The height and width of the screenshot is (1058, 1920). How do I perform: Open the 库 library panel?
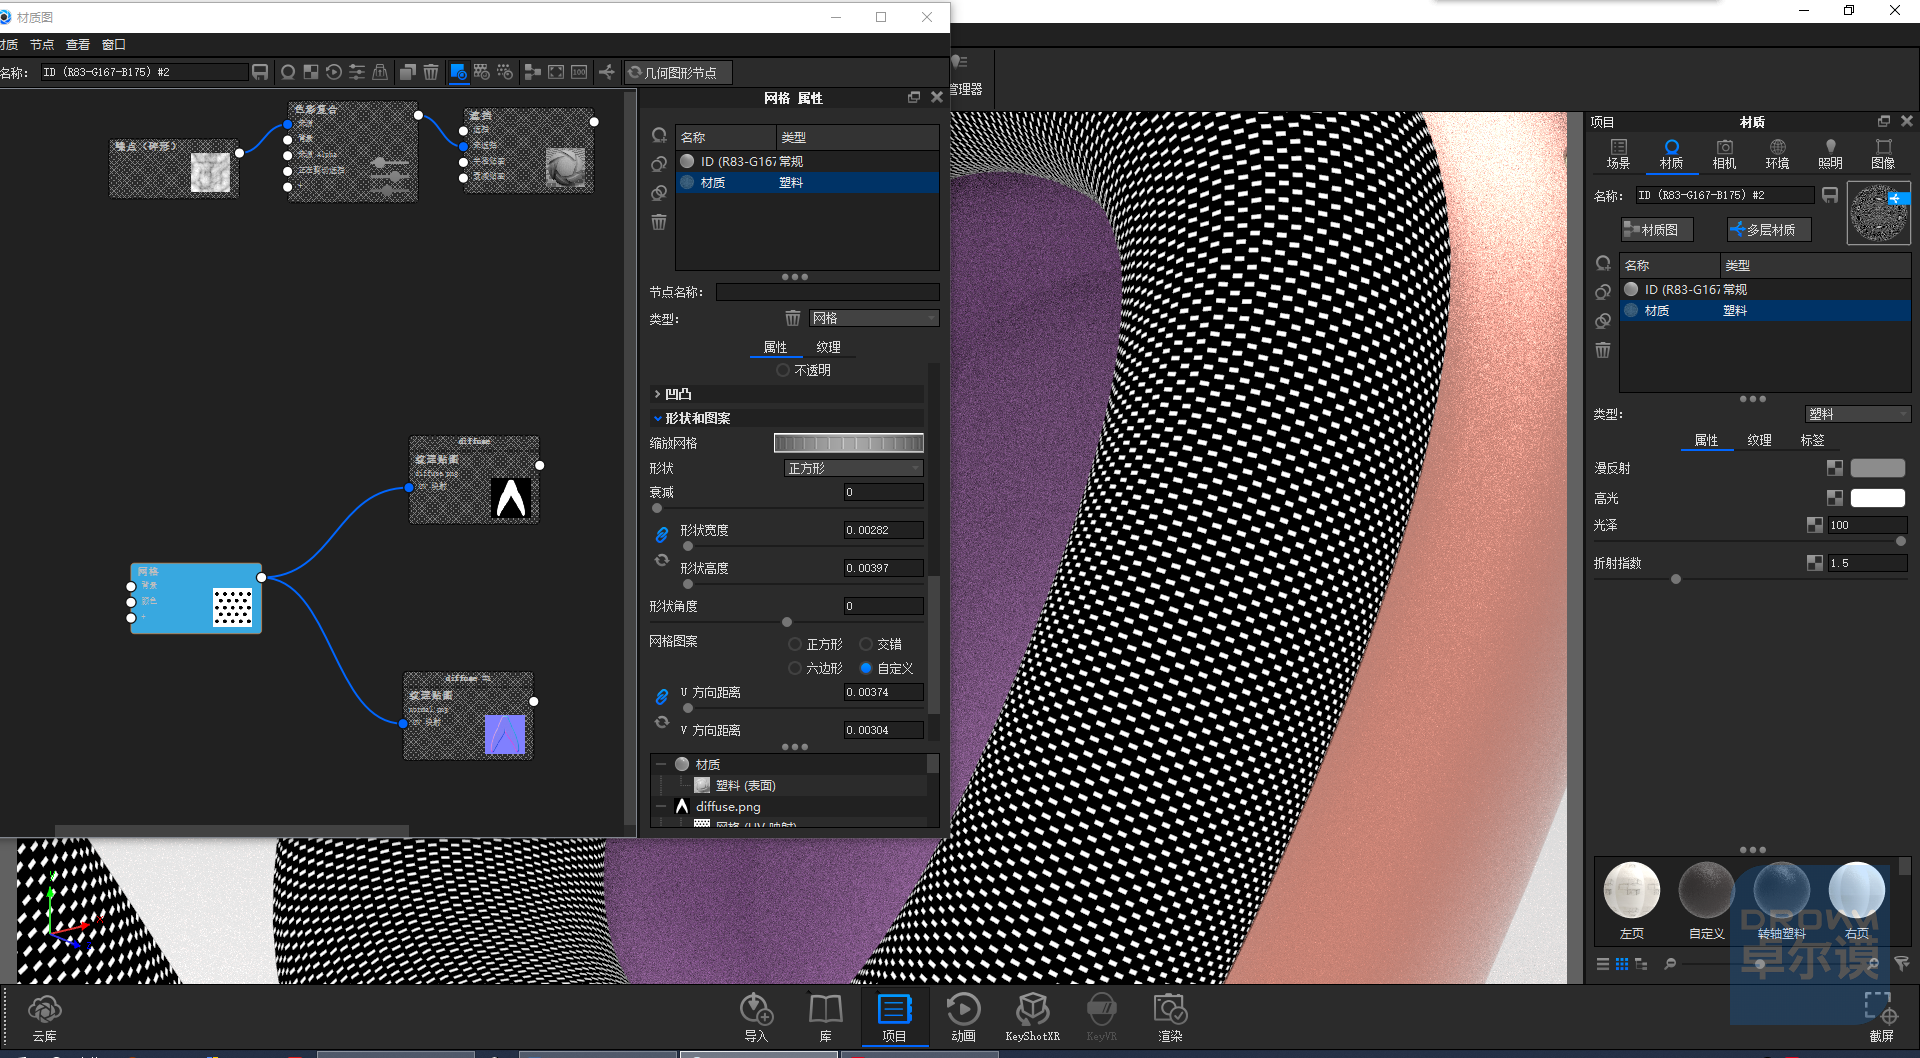(825, 1018)
